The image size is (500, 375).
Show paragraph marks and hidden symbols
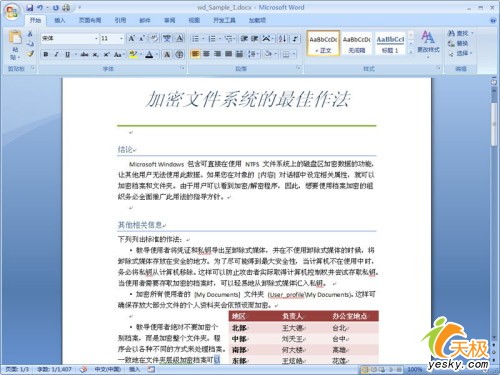pyautogui.click(x=295, y=38)
